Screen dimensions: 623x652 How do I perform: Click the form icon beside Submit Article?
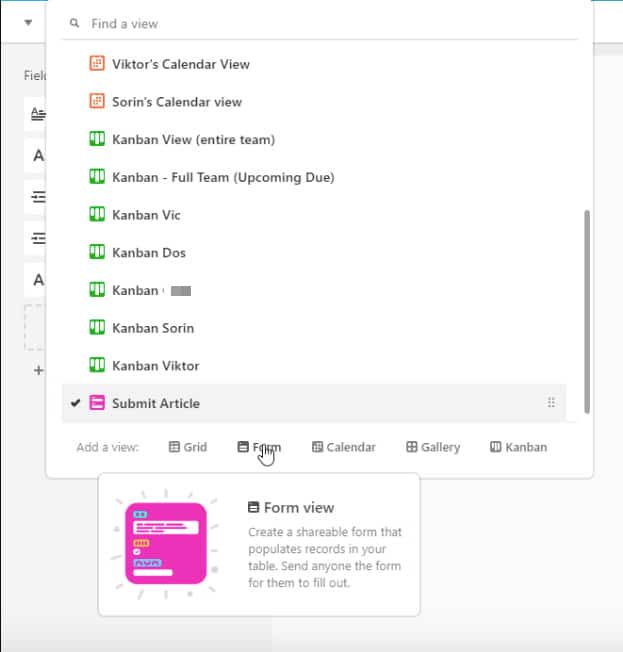97,404
